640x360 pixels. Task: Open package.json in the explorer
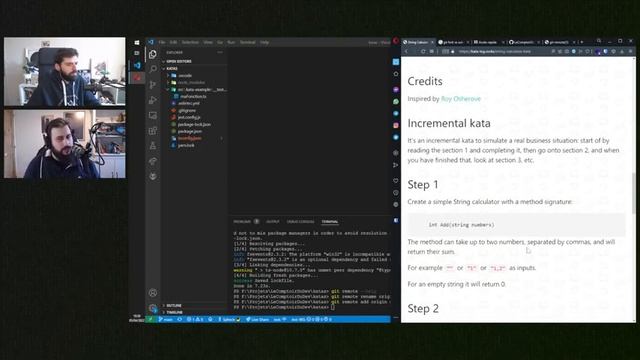[190, 131]
